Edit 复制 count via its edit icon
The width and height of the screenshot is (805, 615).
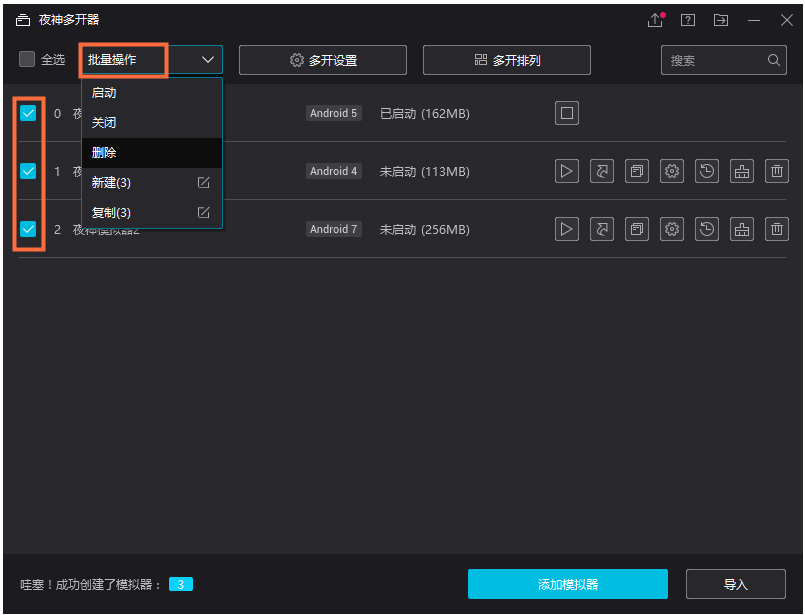click(x=203, y=213)
